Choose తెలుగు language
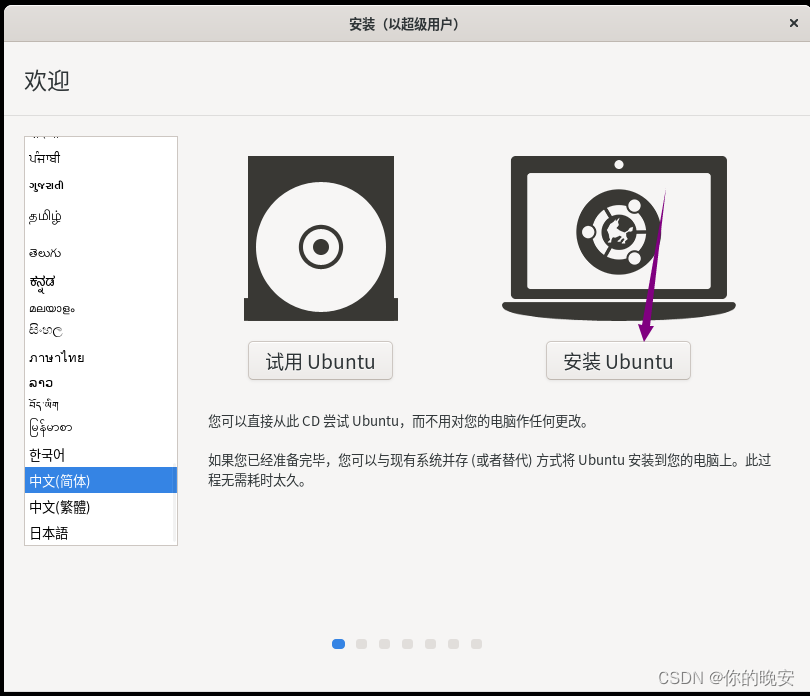 101,253
